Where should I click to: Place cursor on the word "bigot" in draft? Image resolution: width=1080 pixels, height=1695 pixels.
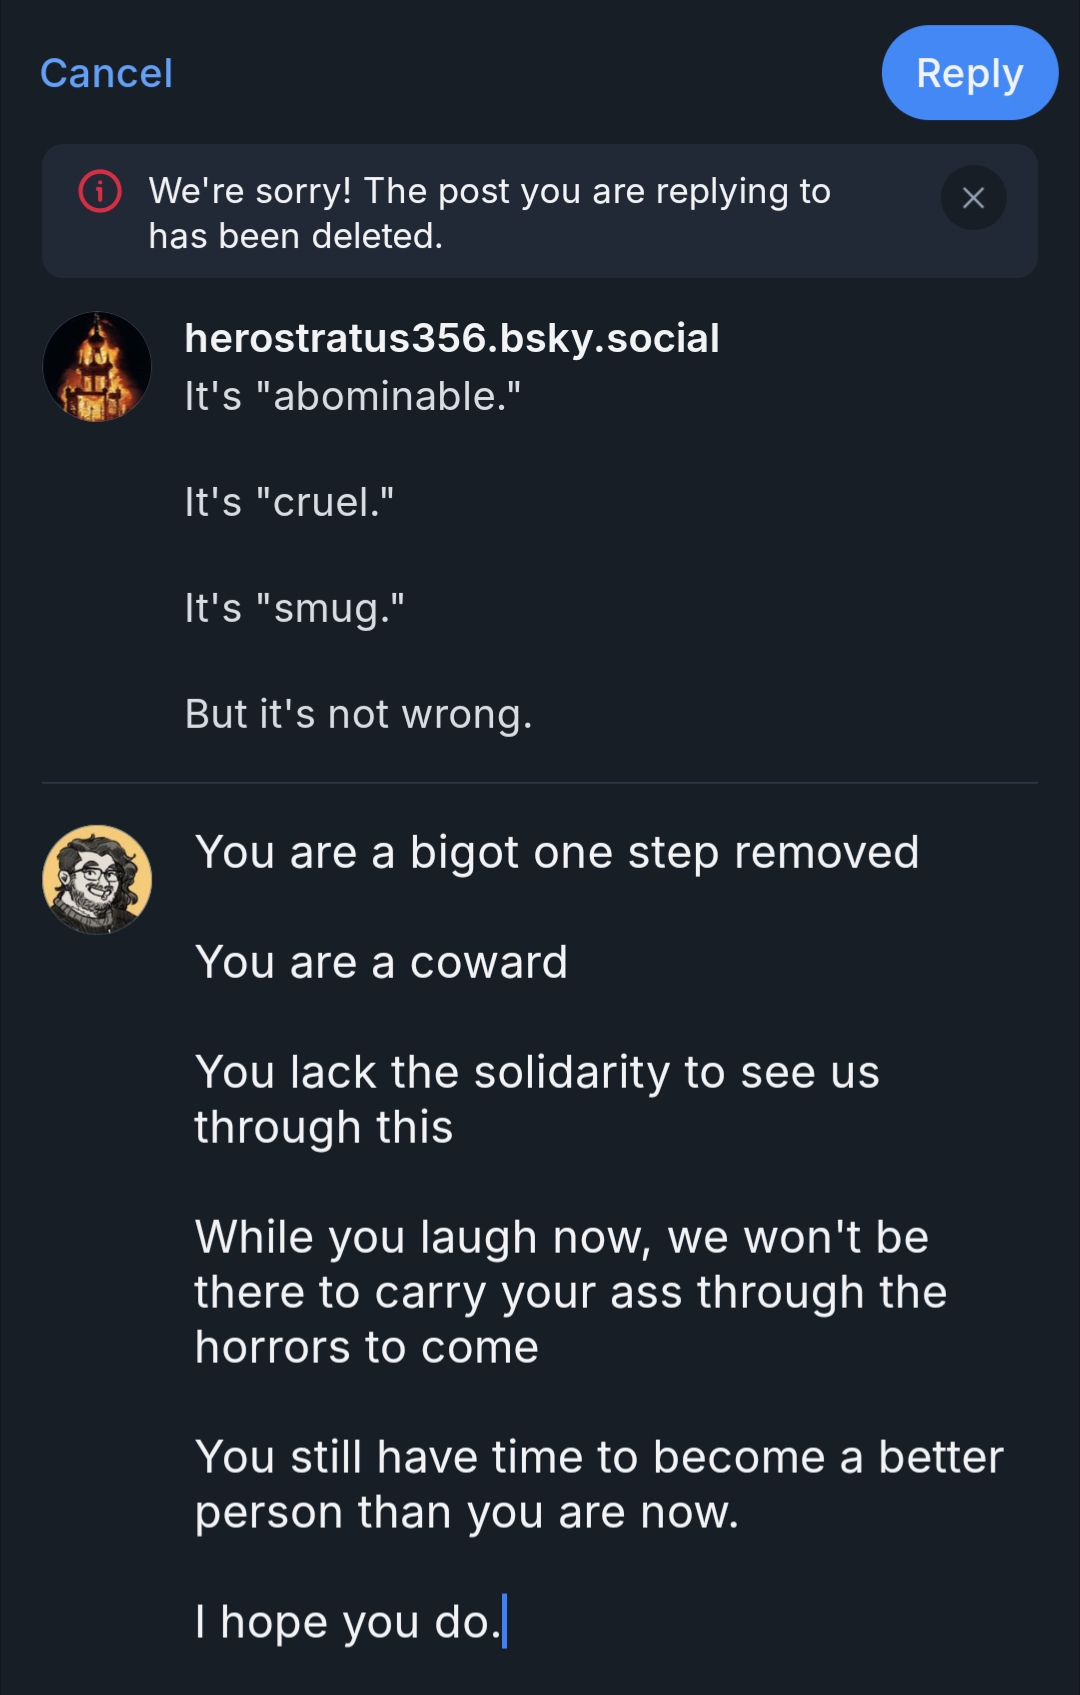click(x=464, y=853)
